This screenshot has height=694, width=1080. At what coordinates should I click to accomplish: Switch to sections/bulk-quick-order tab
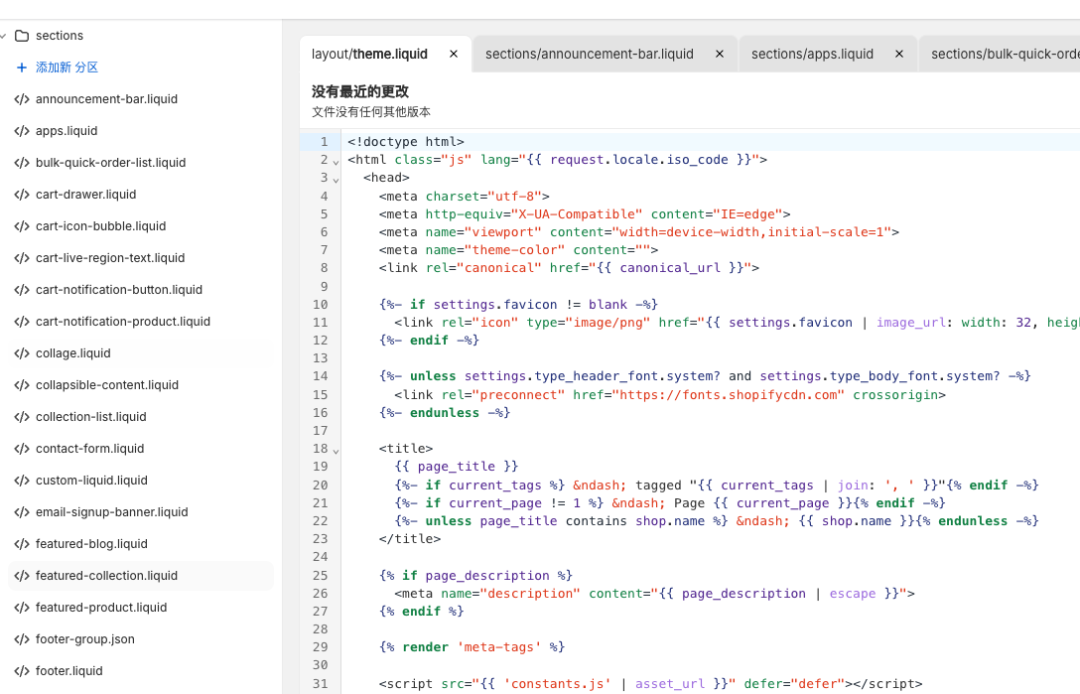1005,54
